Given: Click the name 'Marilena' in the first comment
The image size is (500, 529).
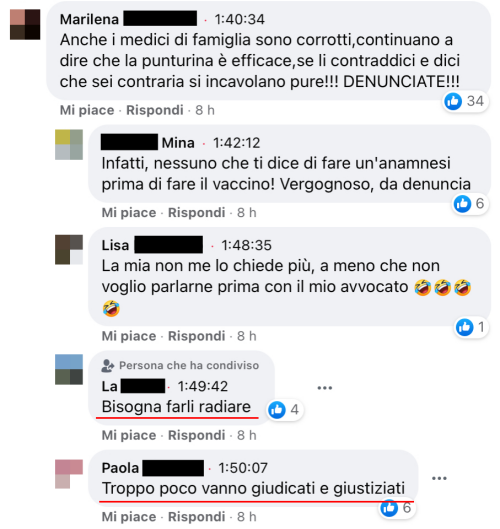Looking at the screenshot, I should point(89,20).
